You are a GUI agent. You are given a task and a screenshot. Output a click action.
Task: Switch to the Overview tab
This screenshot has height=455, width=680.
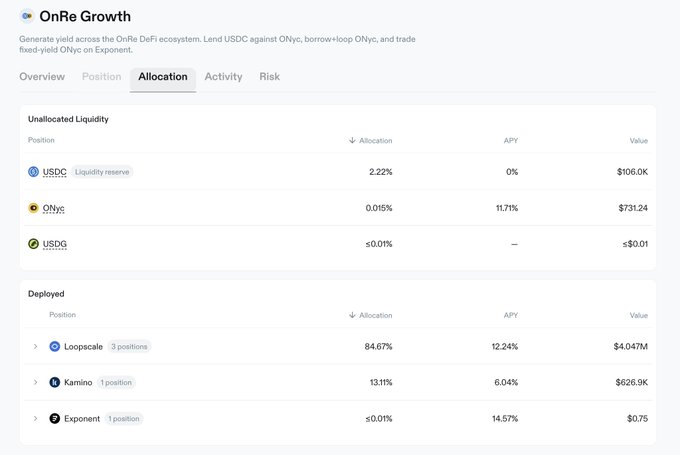42,76
